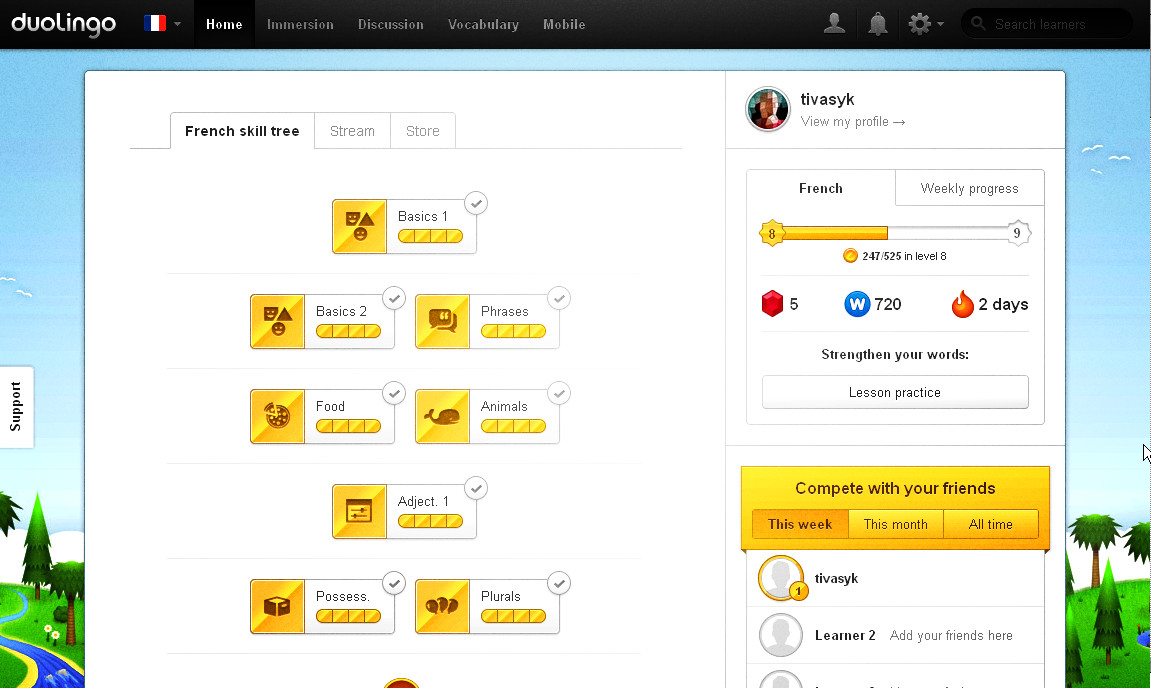
Task: Open the Mobile nav item
Action: pos(564,24)
